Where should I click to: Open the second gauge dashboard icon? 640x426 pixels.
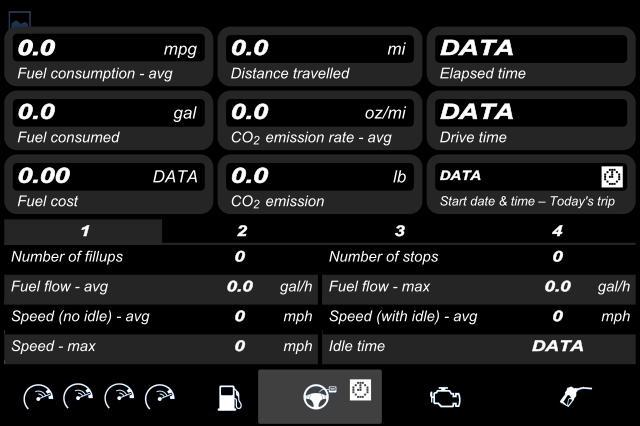[78, 397]
